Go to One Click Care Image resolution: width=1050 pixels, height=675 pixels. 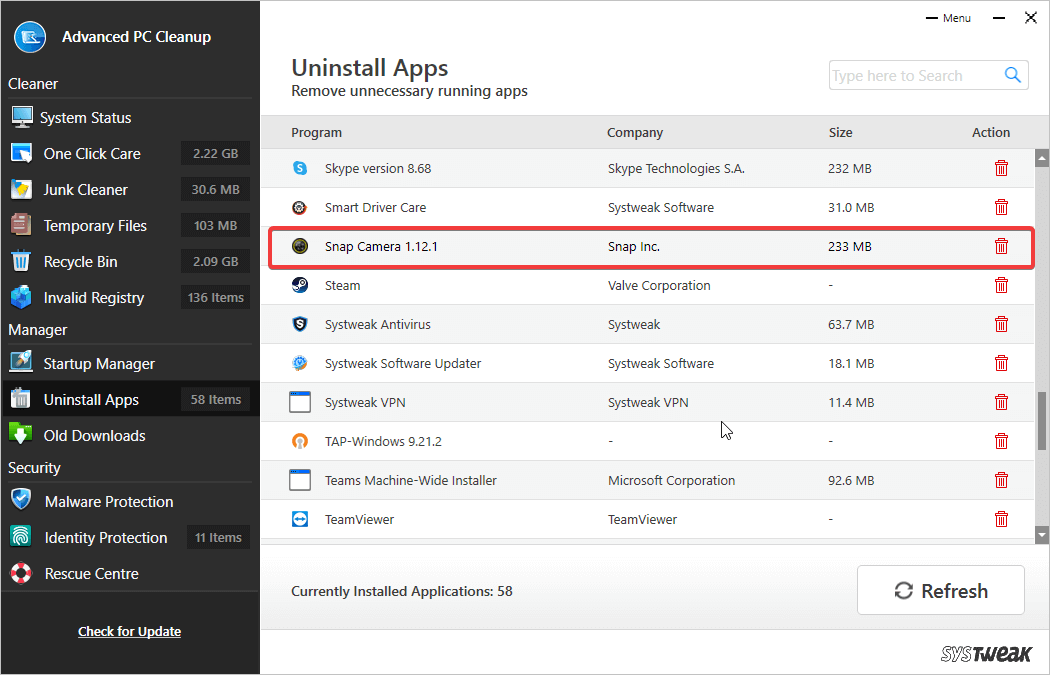click(91, 154)
